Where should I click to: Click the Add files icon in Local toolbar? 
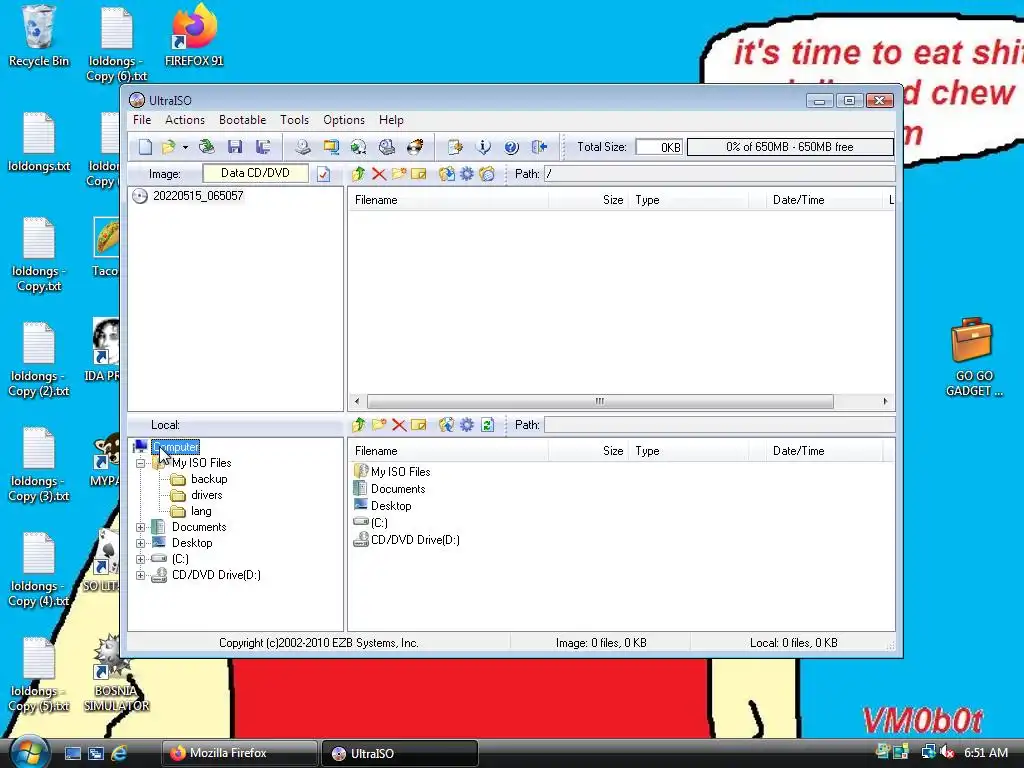(x=447, y=425)
